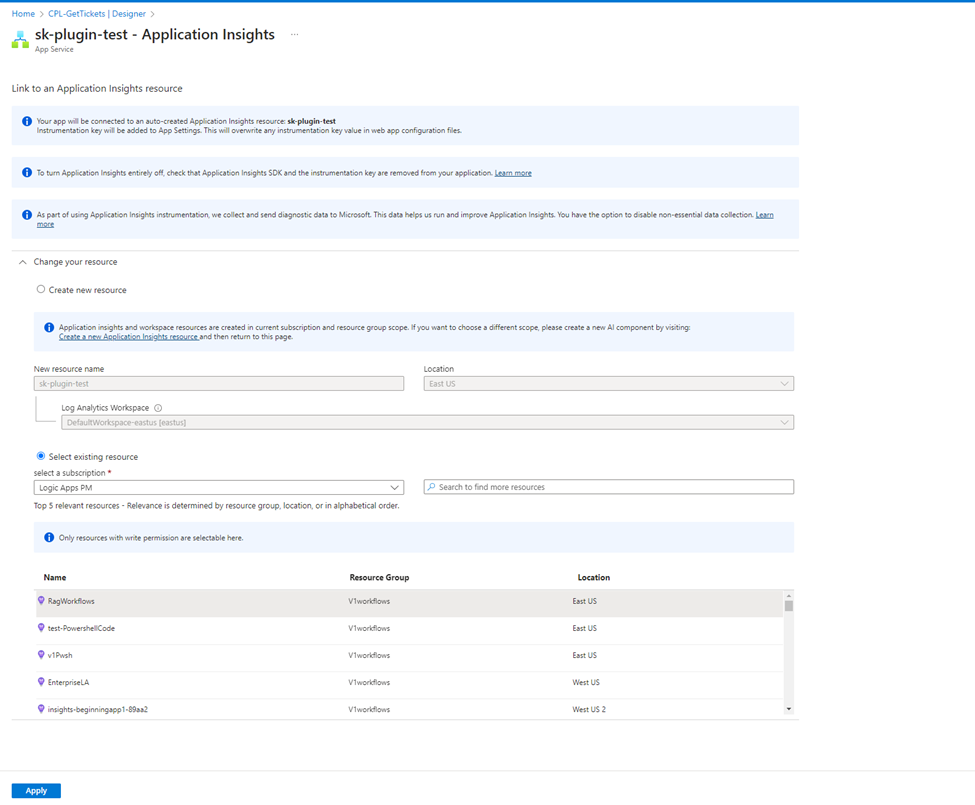Click the EnterpriseLA resource icon
Viewport: 975px width, 805px height.
coord(41,682)
